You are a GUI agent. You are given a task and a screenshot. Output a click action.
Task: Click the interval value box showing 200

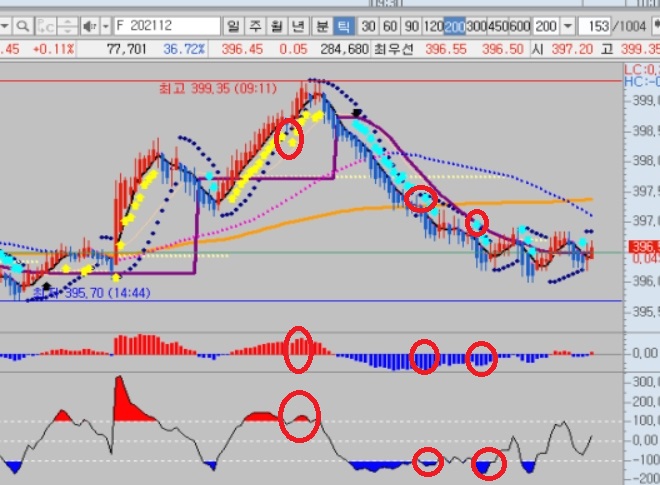[546, 27]
